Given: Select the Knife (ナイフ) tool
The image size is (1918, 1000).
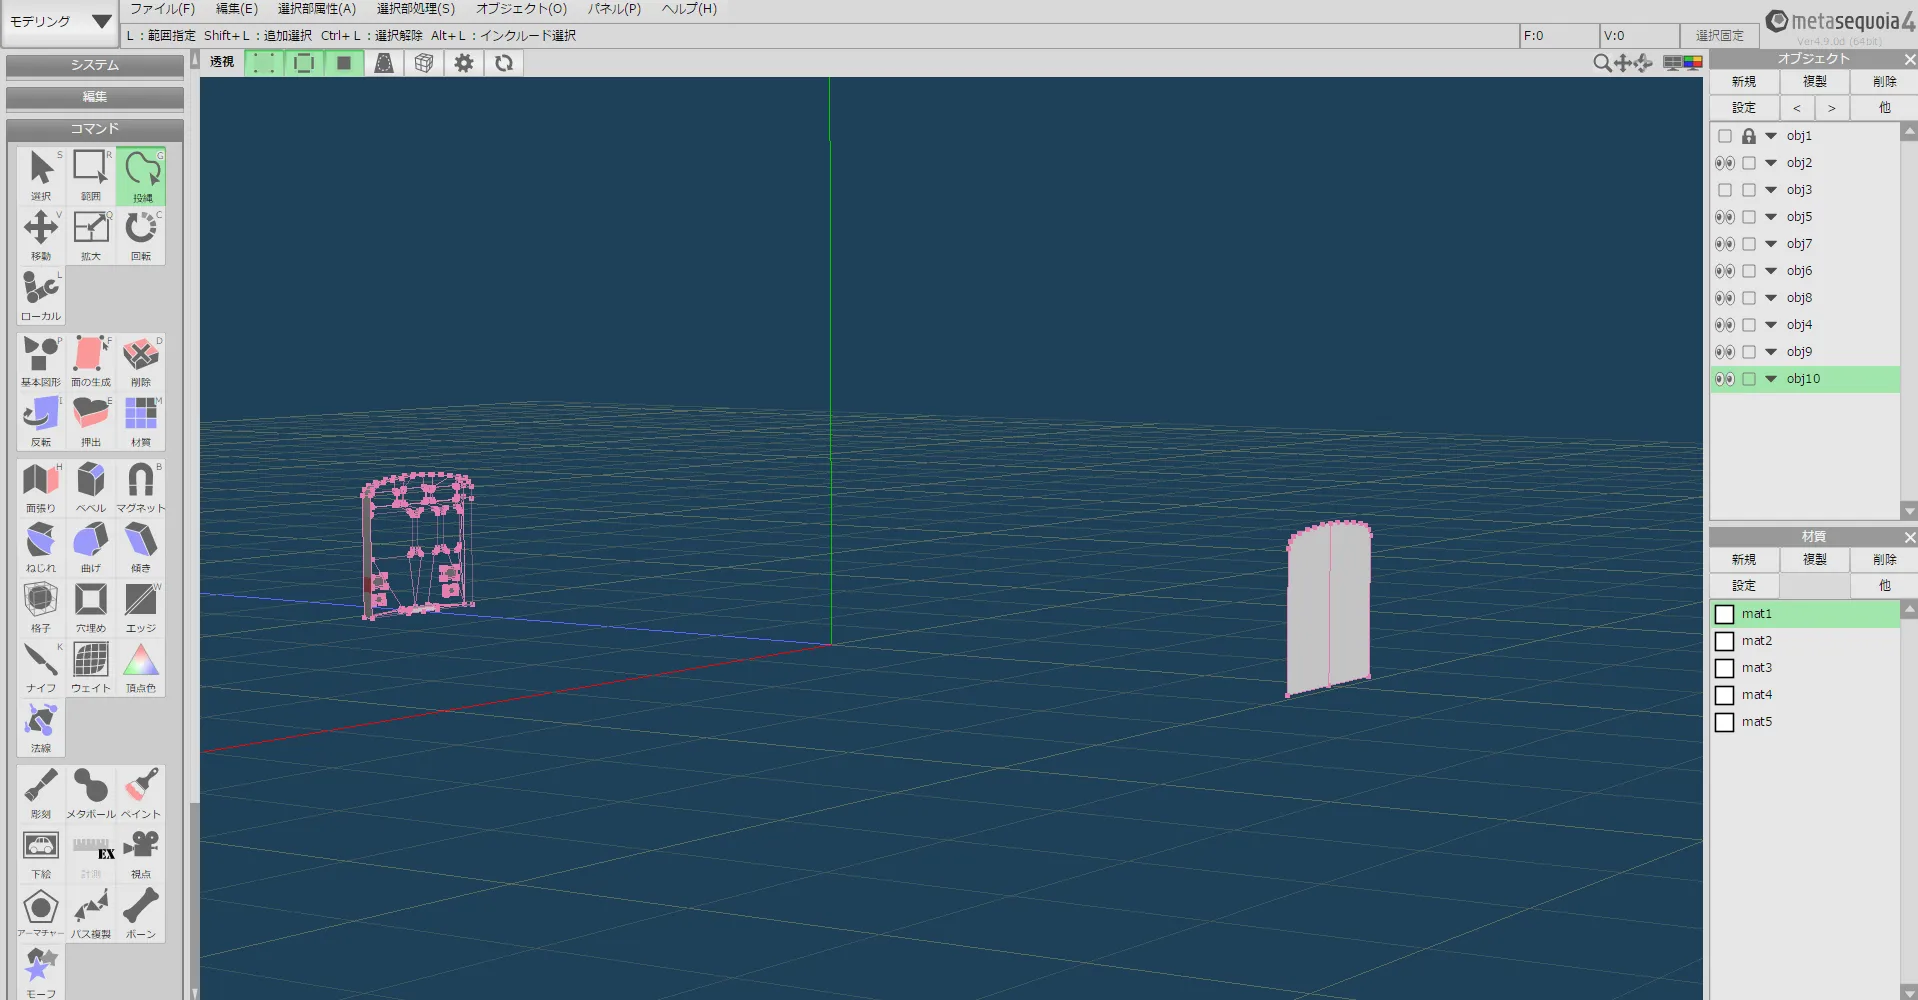Looking at the screenshot, I should click(x=41, y=666).
